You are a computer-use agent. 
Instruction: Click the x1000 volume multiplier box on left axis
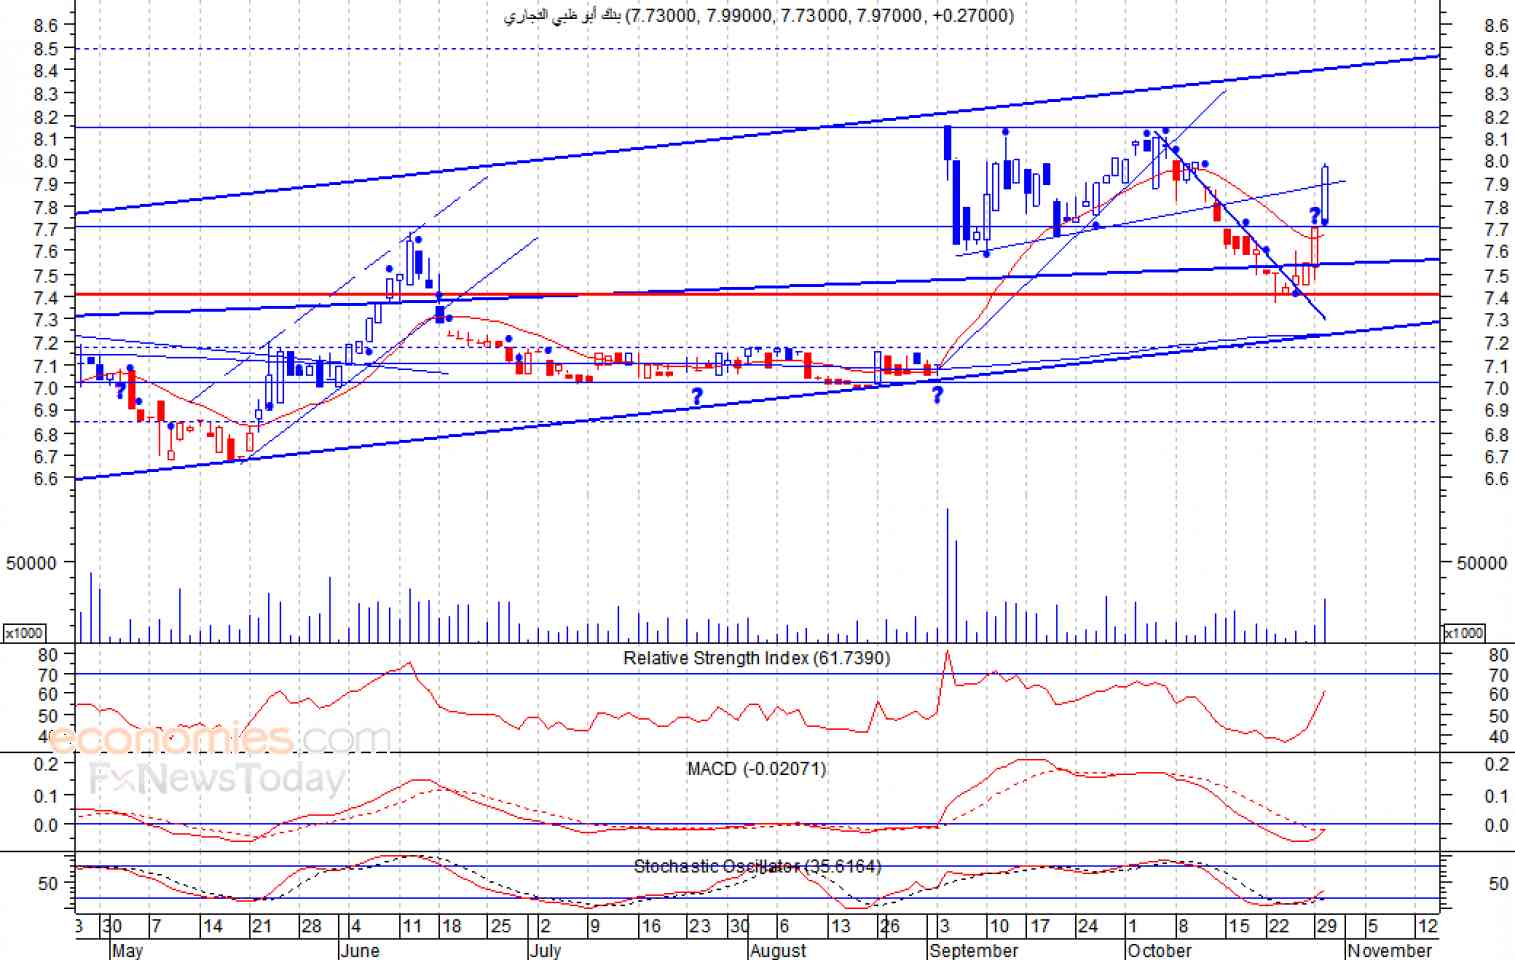[x=23, y=633]
